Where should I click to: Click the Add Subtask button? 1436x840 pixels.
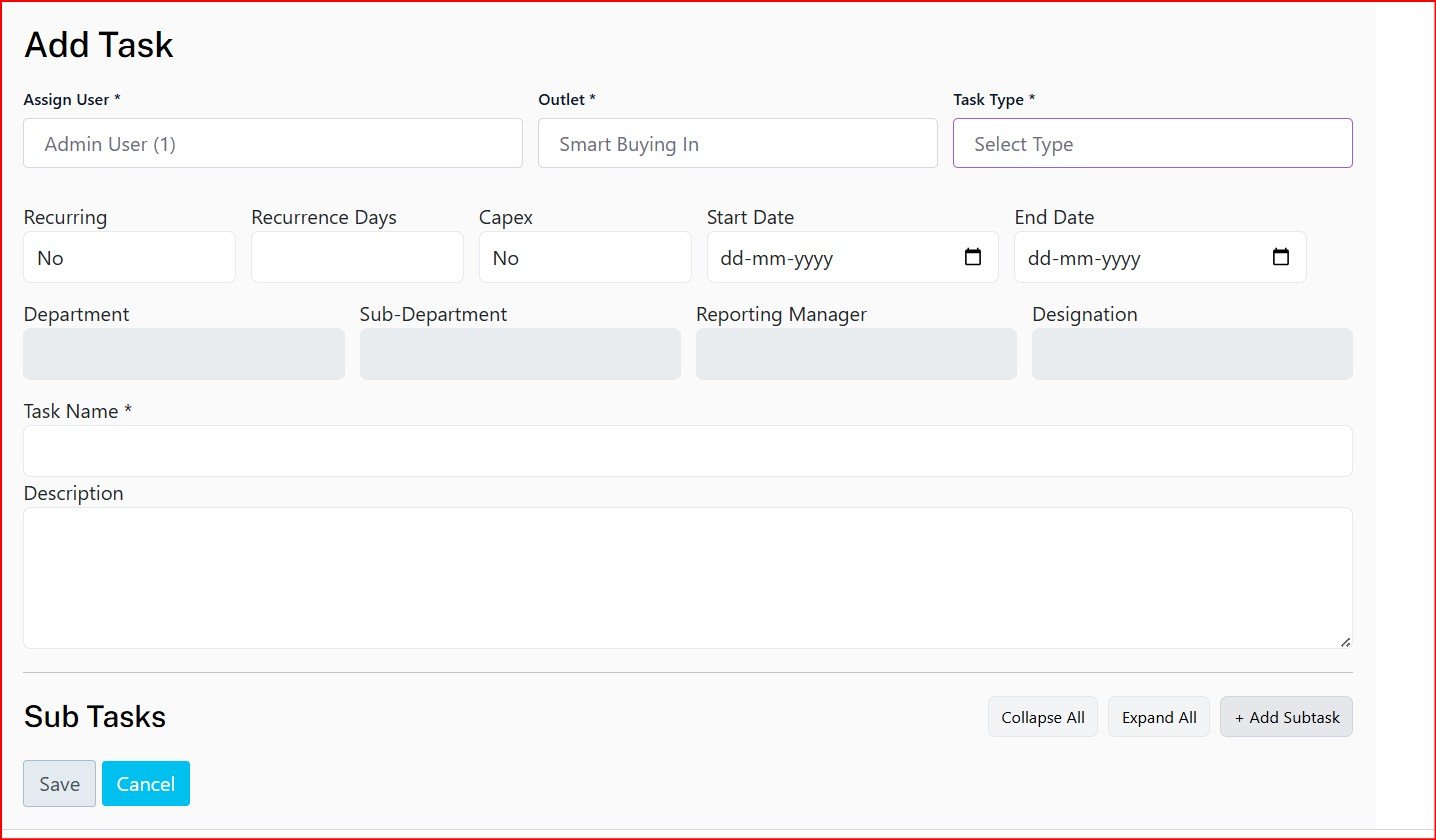click(x=1285, y=717)
